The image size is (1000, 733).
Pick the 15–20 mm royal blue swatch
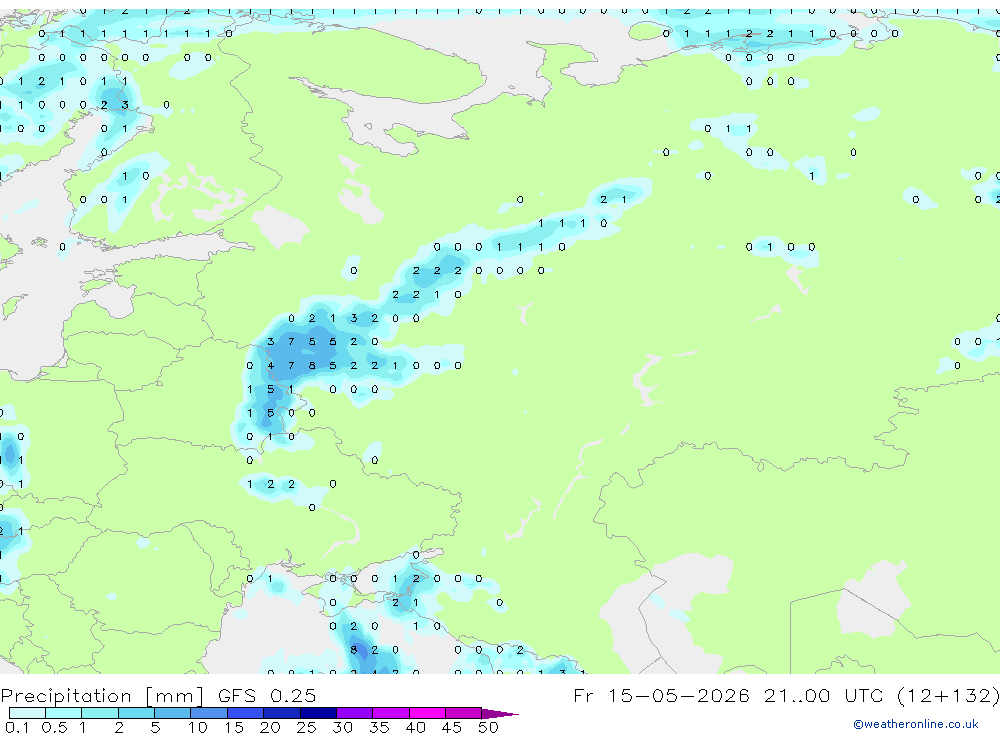click(246, 713)
